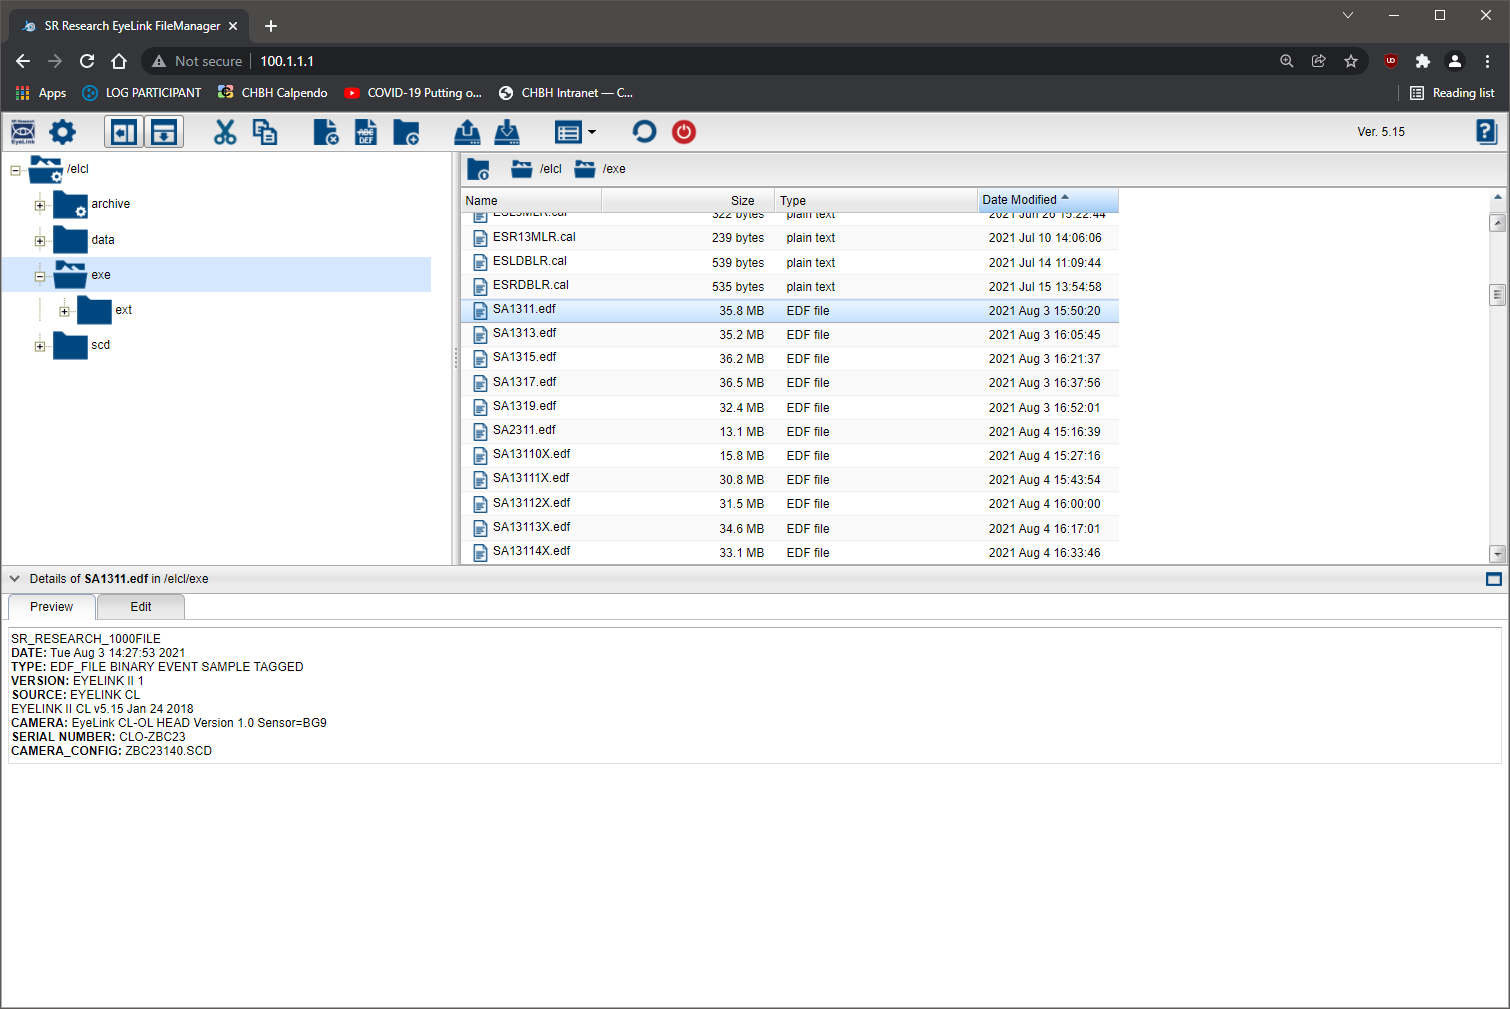
Task: Open the view layout dropdown arrow
Action: point(592,131)
